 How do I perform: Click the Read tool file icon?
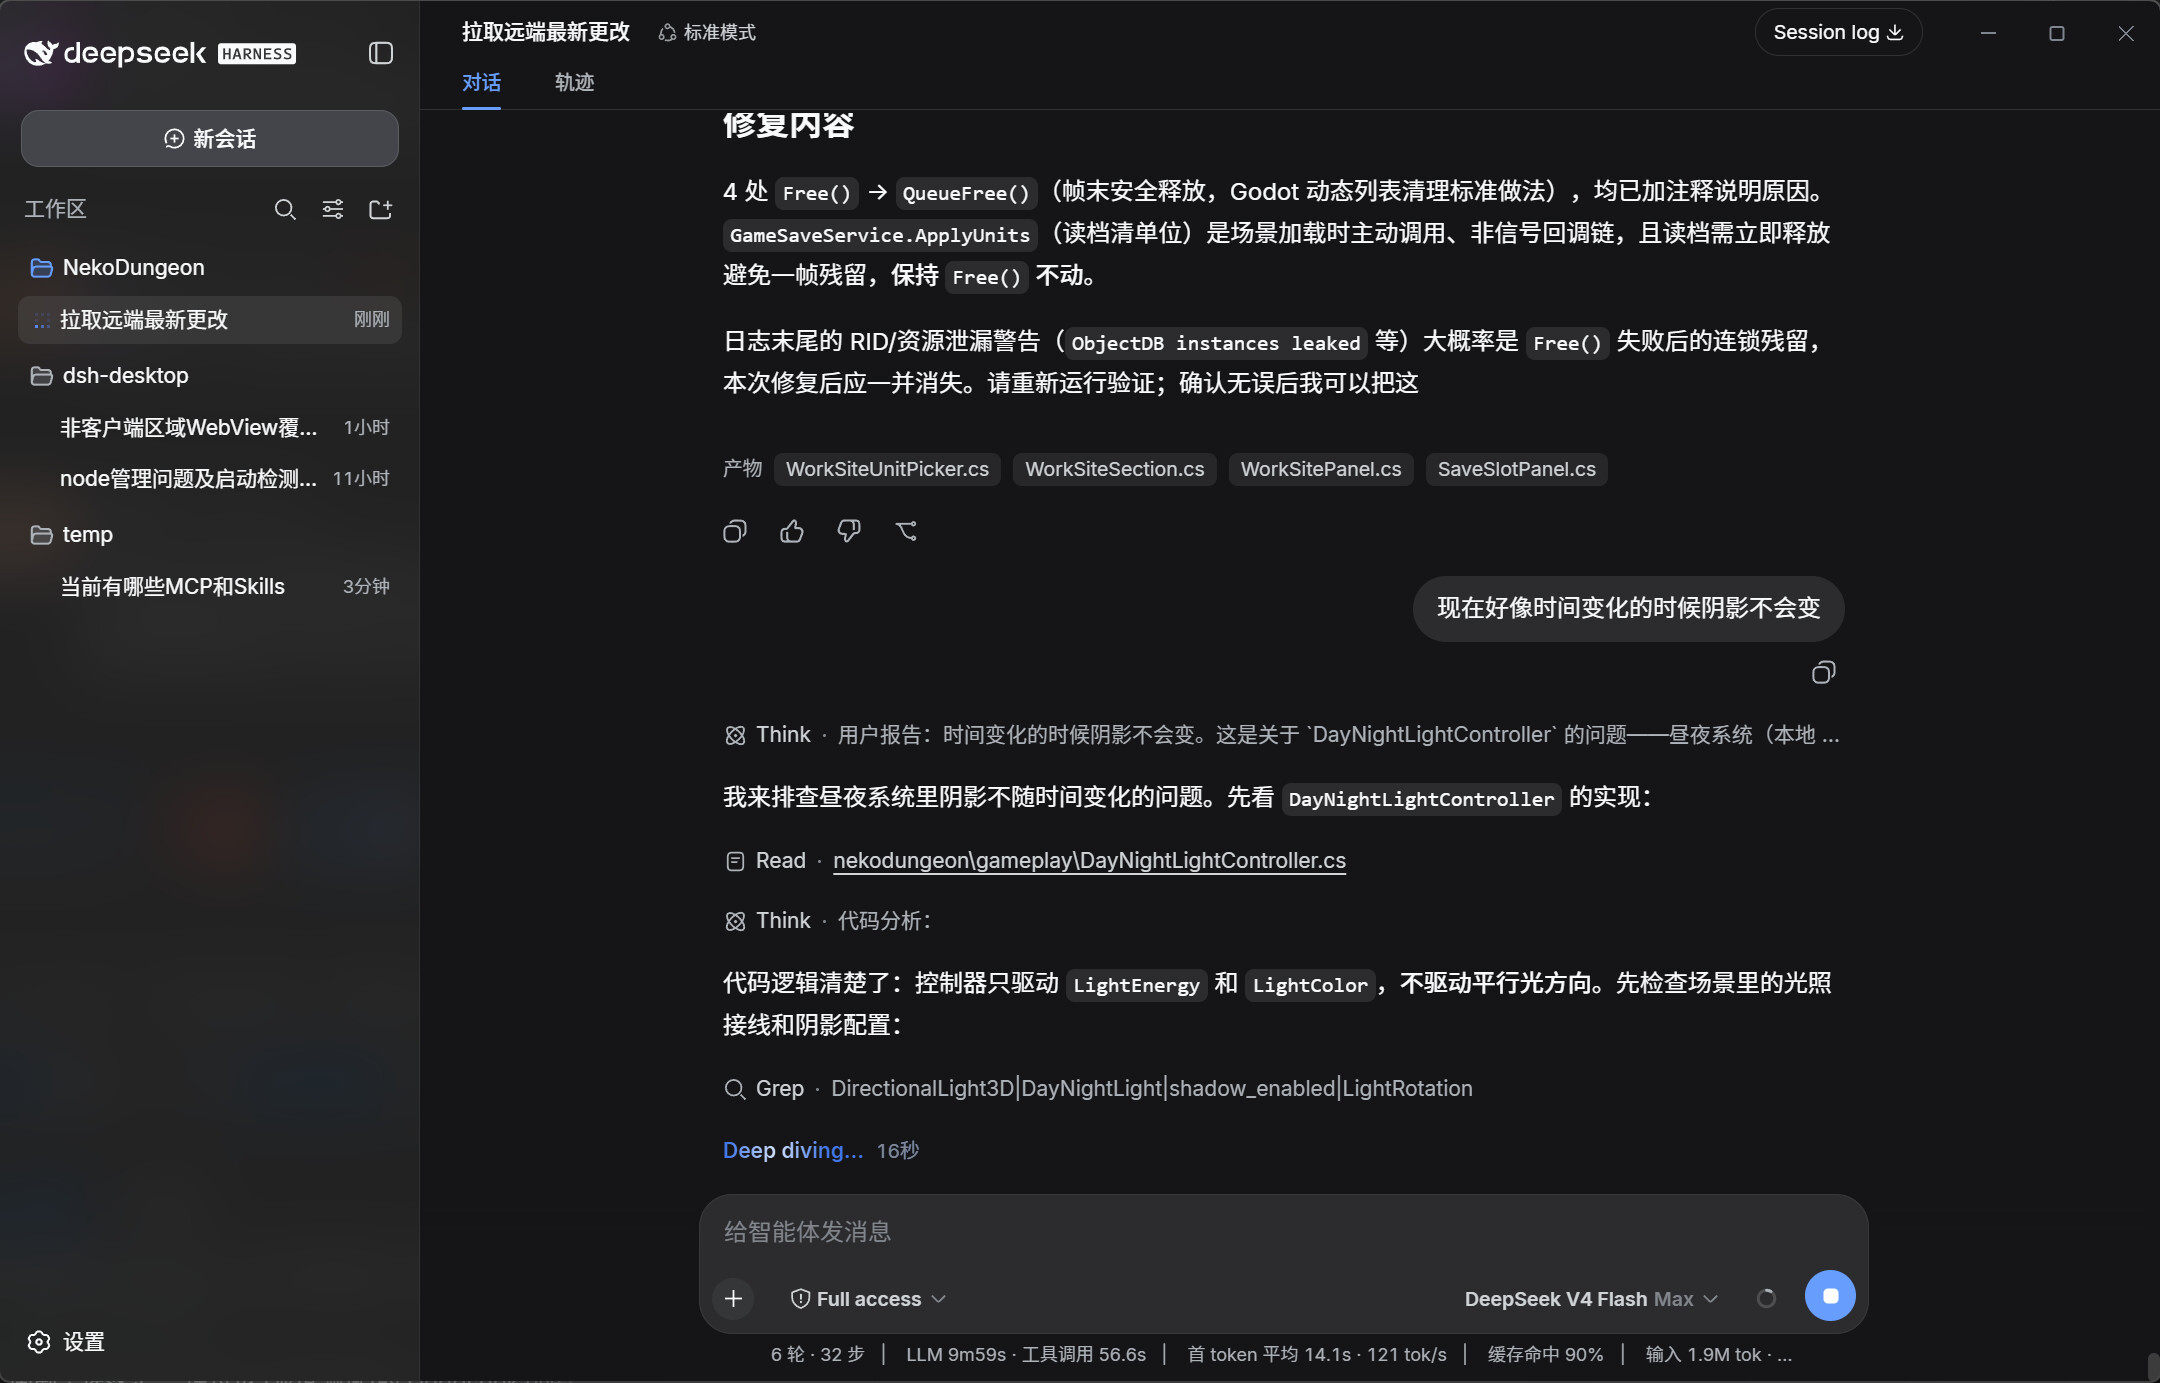[x=735, y=861]
